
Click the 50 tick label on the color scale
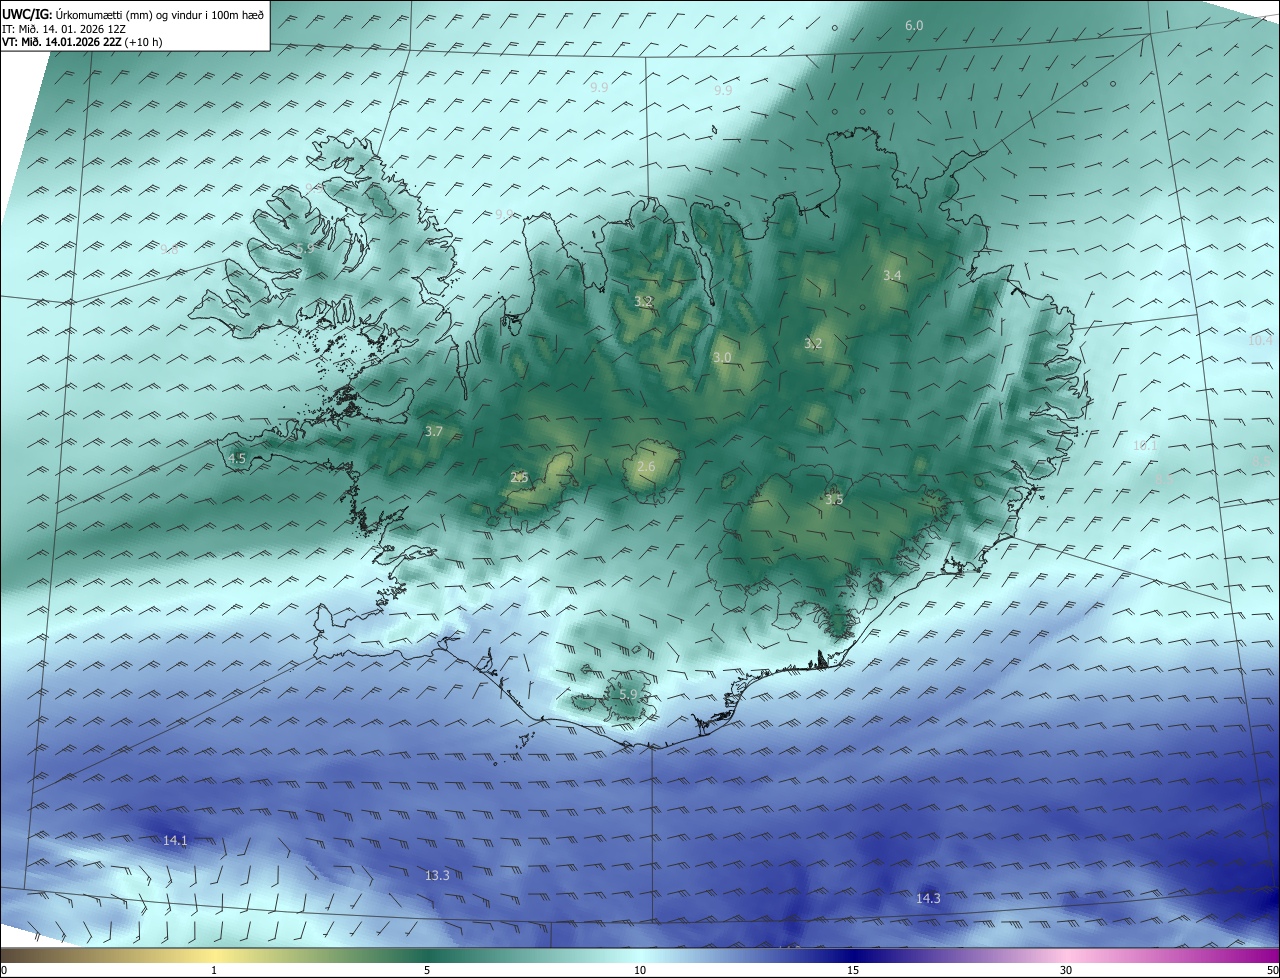1272,970
